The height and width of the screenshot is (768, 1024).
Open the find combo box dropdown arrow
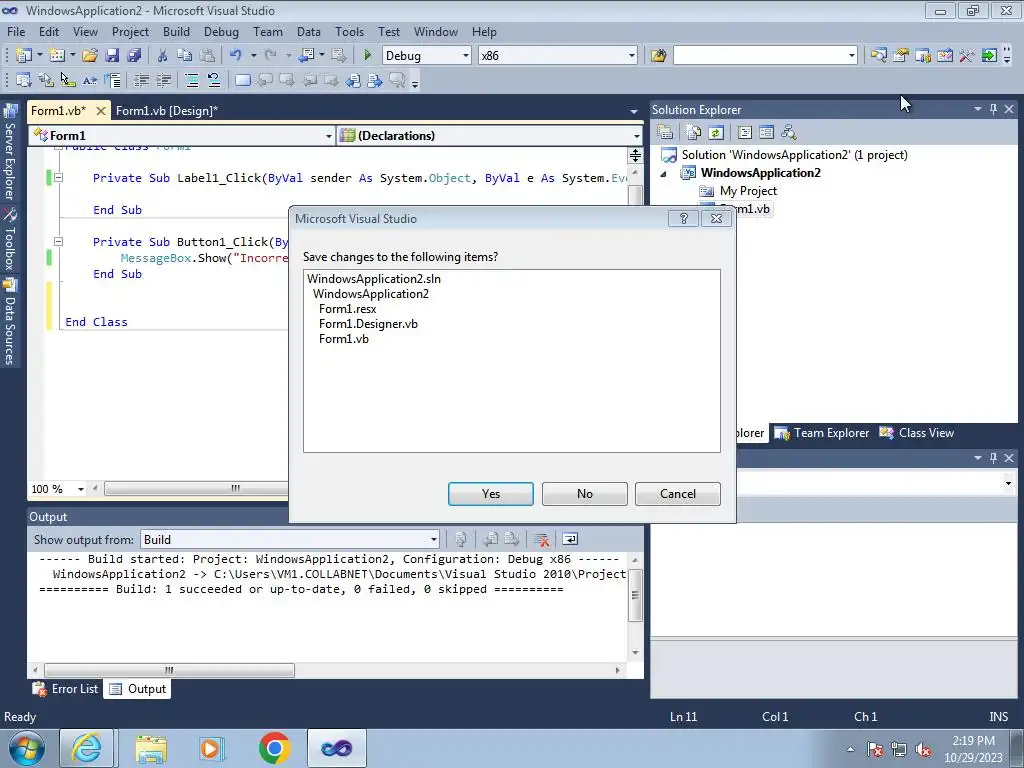pyautogui.click(x=852, y=56)
